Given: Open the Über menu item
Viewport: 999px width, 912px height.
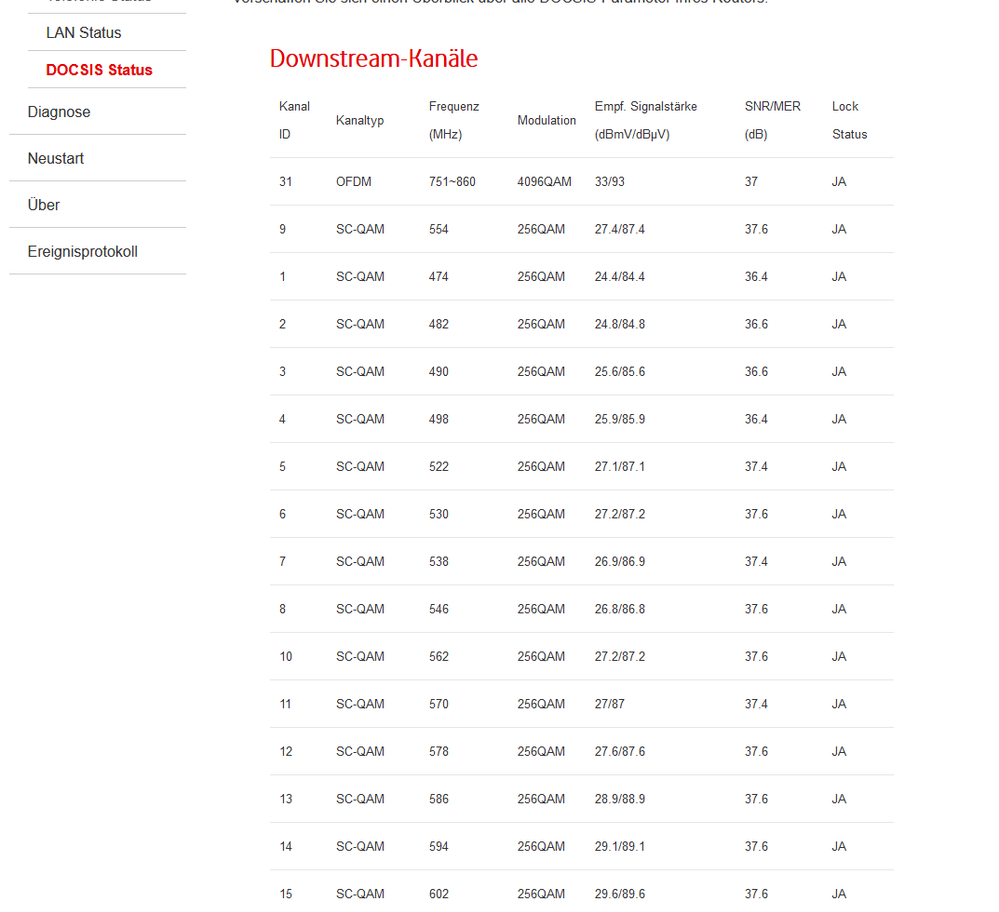Looking at the screenshot, I should [43, 205].
